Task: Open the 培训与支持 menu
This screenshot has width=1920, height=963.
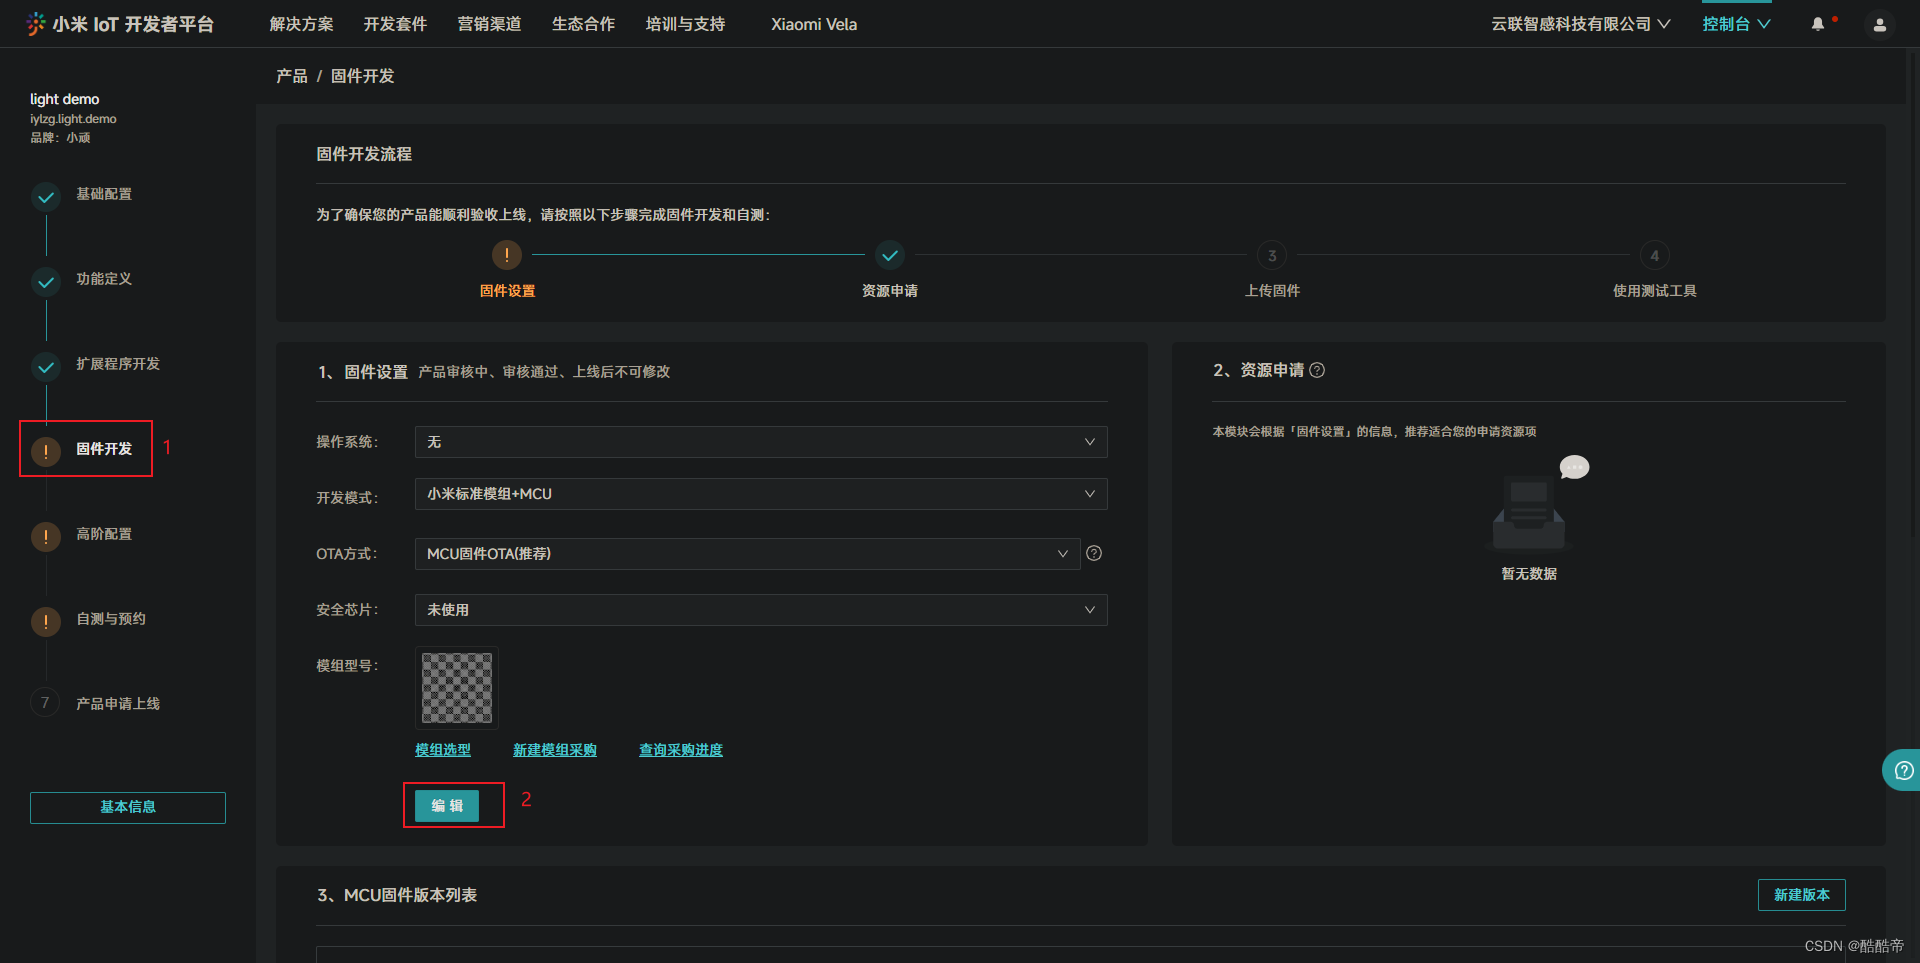Action: pyautogui.click(x=685, y=24)
